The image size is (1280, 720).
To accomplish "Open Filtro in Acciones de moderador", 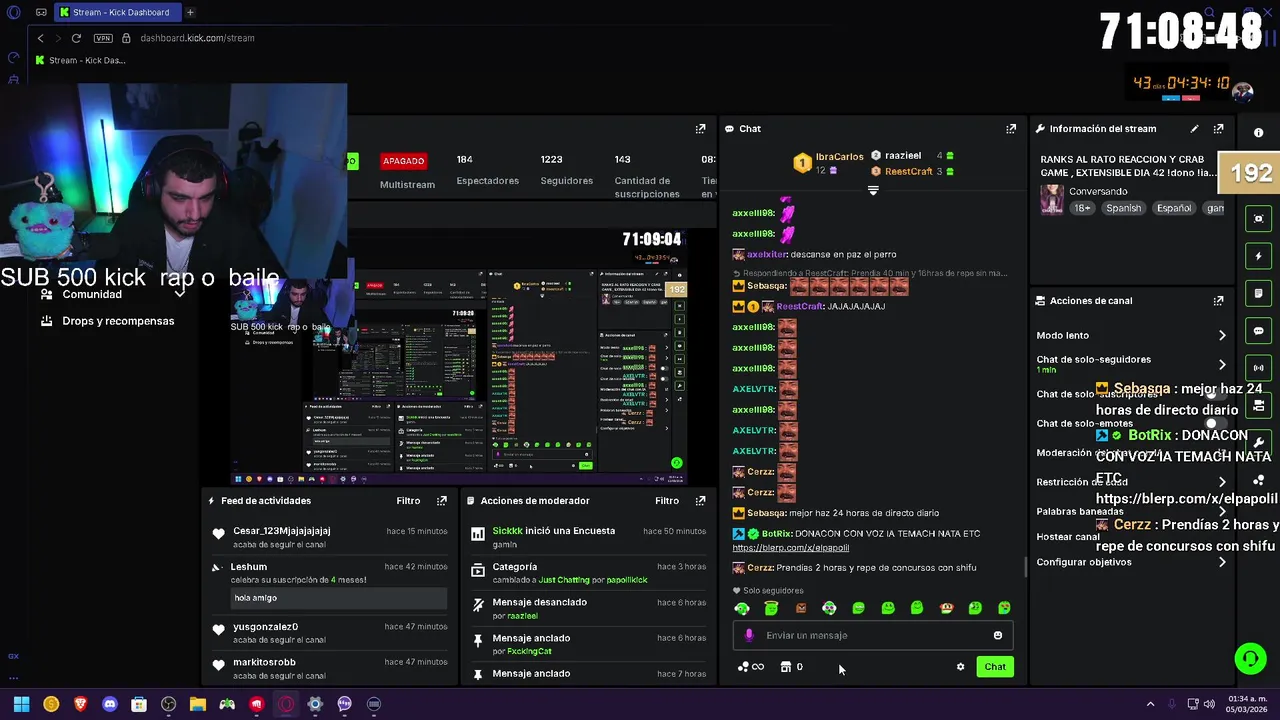I will tap(667, 501).
